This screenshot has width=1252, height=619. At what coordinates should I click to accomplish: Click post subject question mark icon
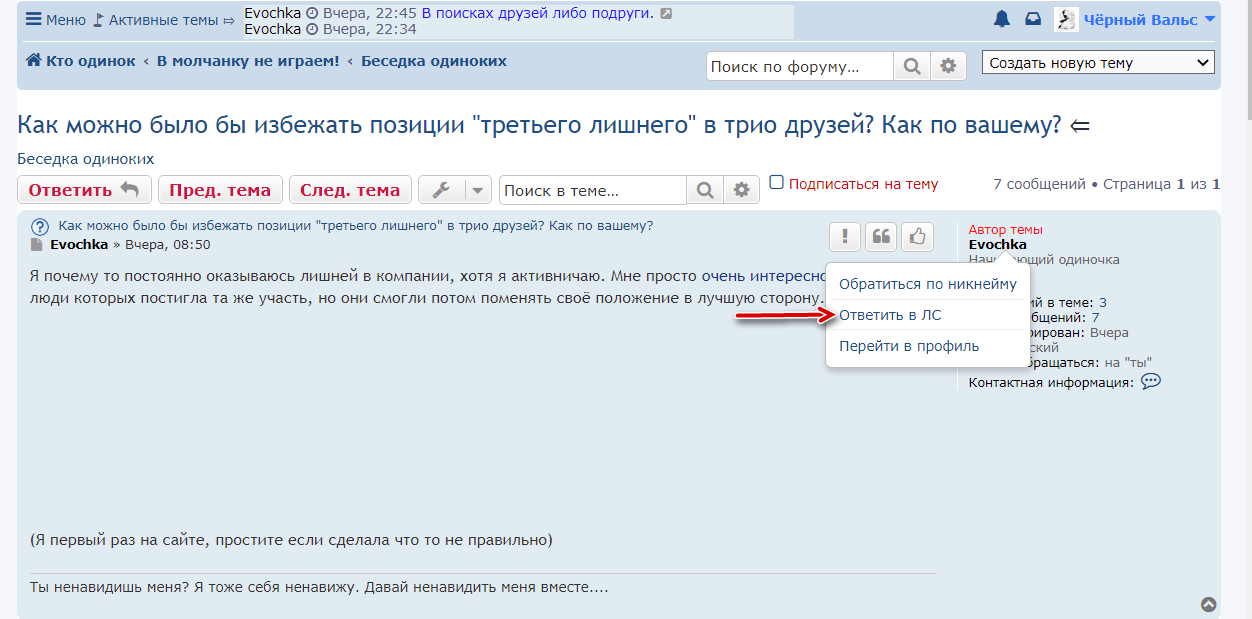(40, 227)
